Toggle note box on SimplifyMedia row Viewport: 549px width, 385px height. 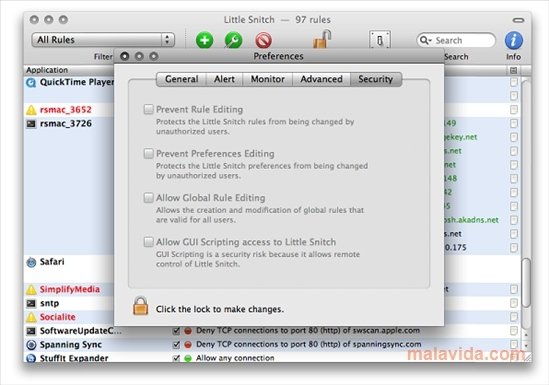(x=514, y=289)
